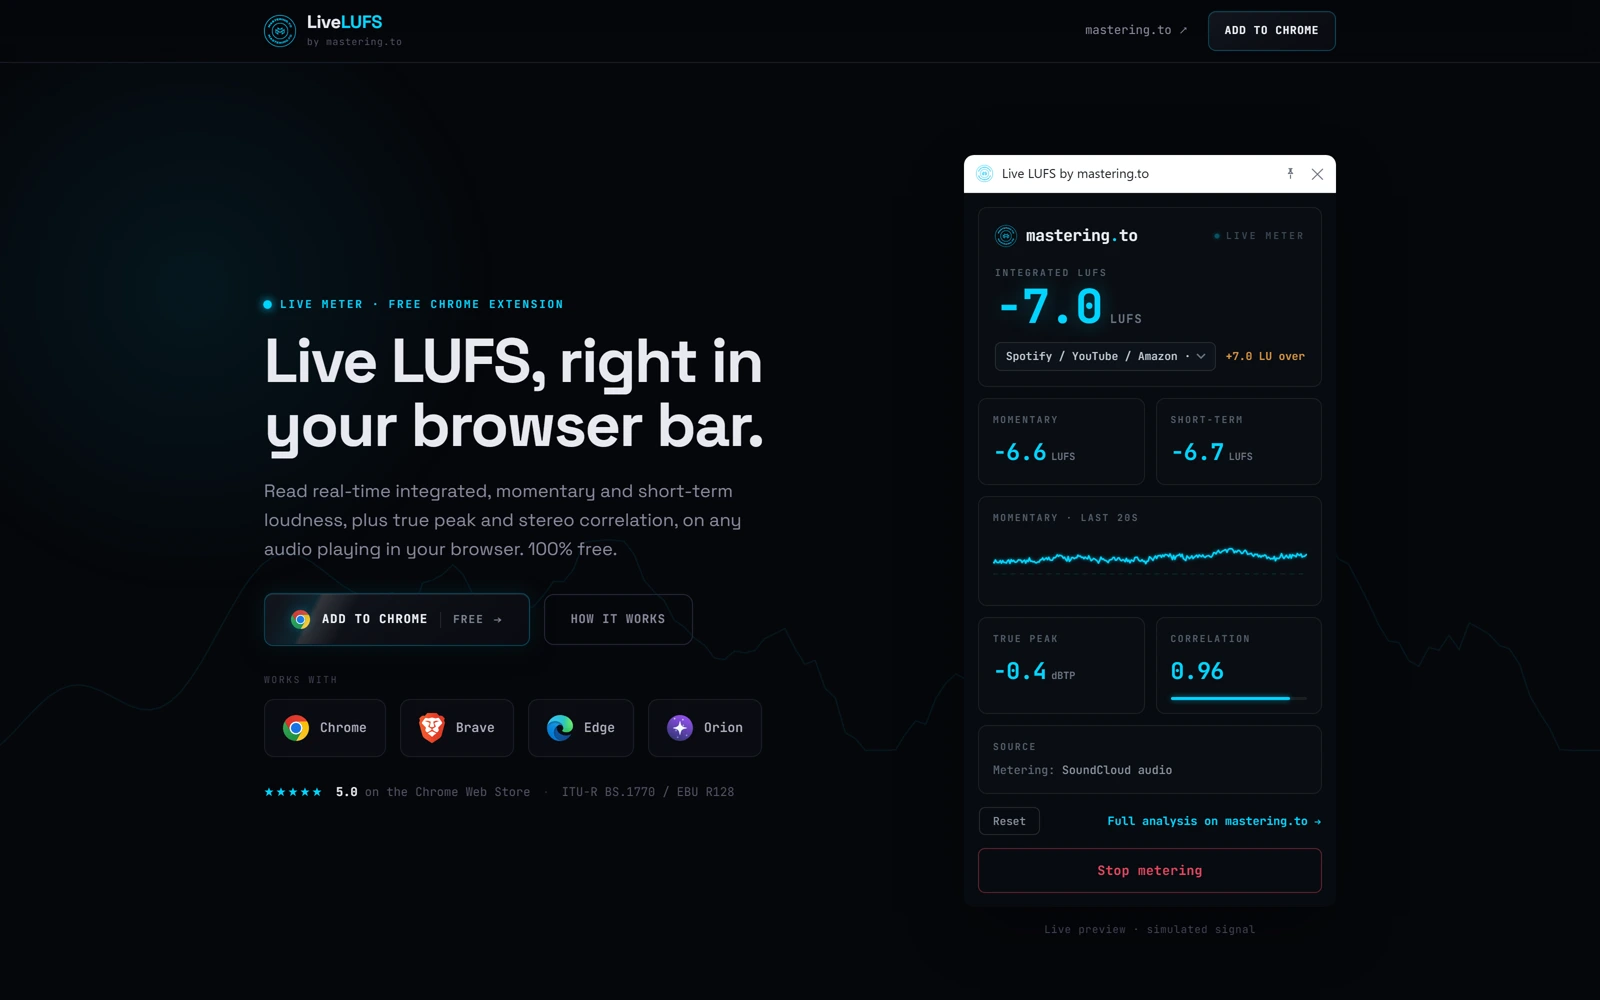Click the 0.96 correlation value
This screenshot has width=1600, height=1000.
click(x=1197, y=671)
